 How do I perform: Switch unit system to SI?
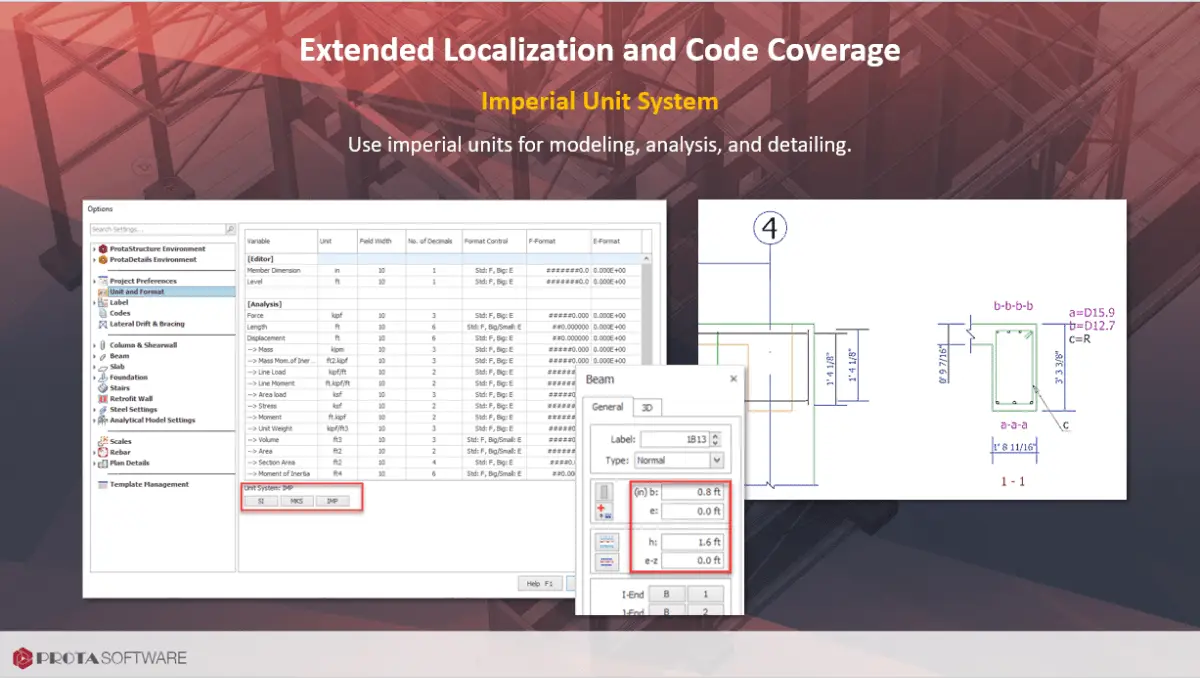pos(261,501)
